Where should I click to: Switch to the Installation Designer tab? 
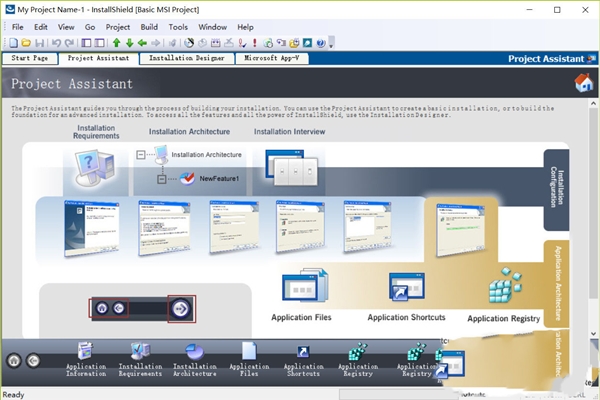(x=187, y=58)
